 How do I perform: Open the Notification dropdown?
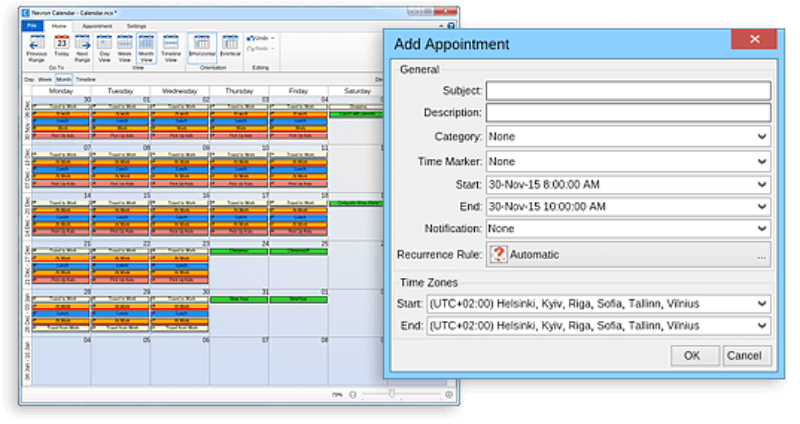click(628, 229)
